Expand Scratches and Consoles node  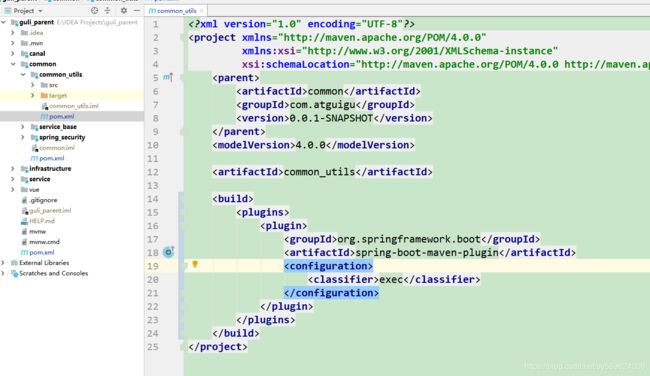pos(3,273)
